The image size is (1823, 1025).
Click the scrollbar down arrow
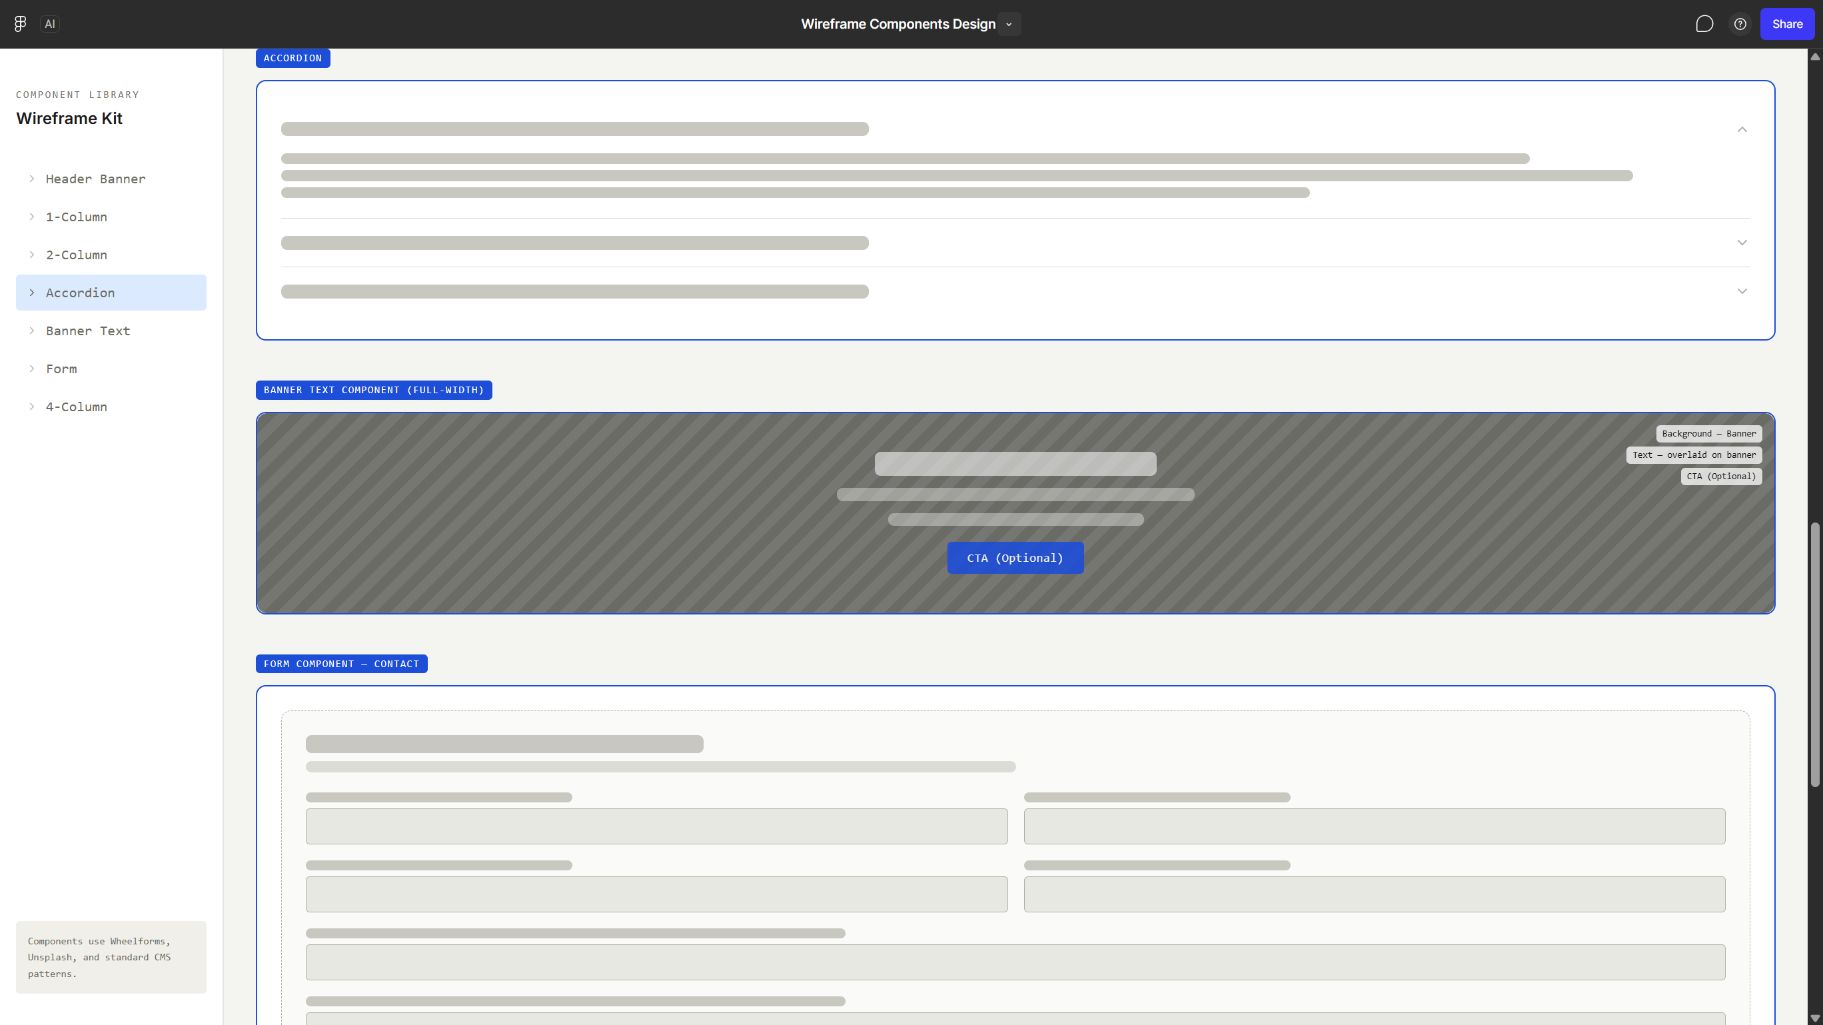coord(1815,1018)
